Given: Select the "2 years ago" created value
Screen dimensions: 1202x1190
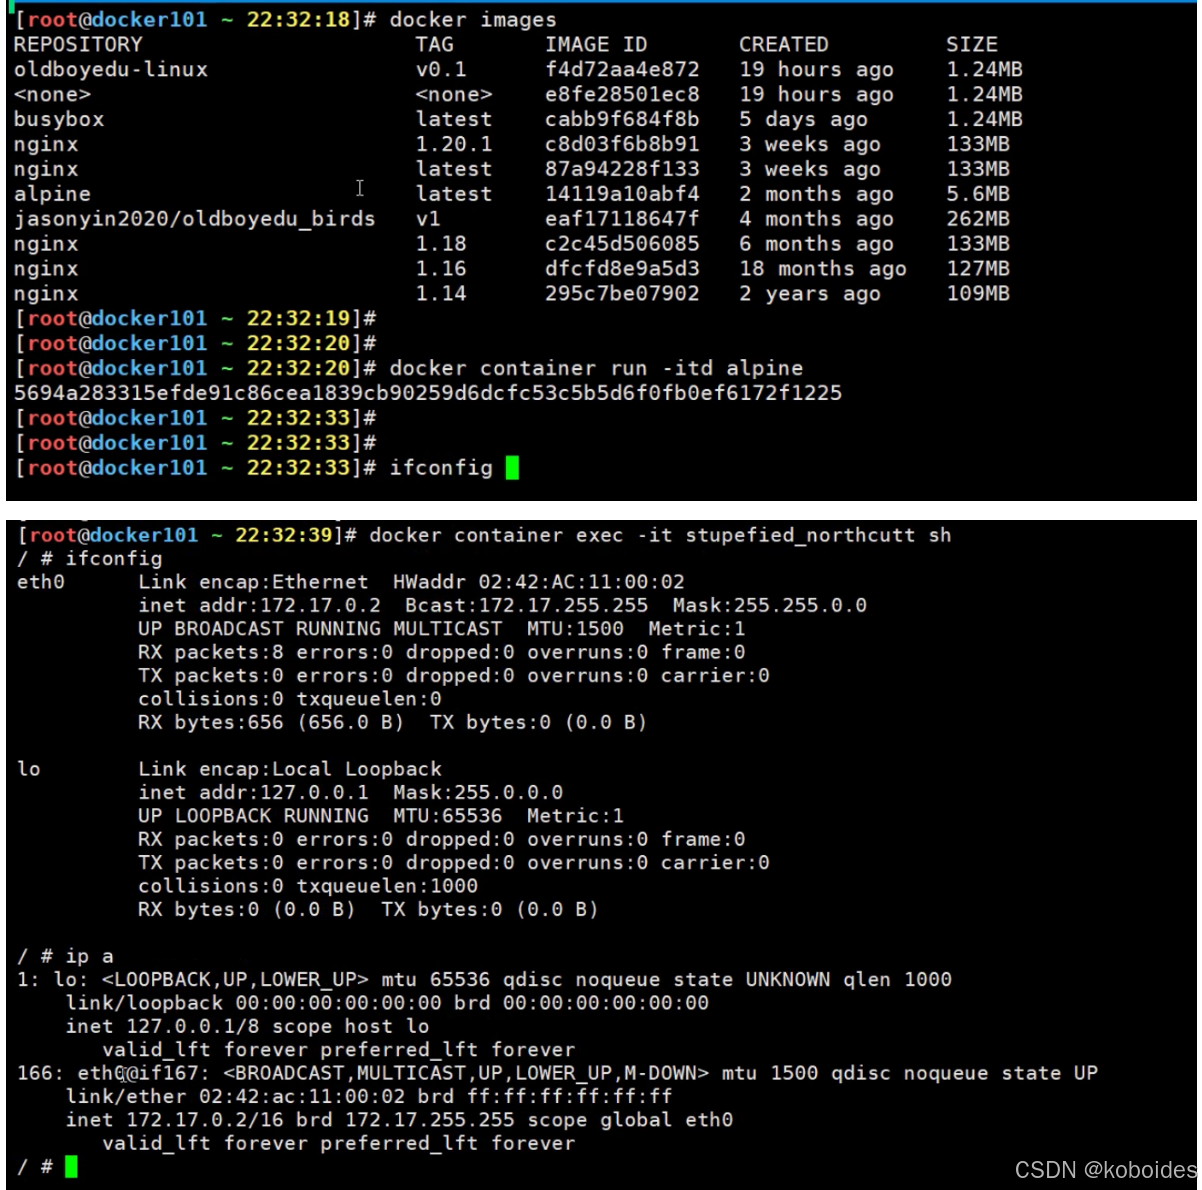Looking at the screenshot, I should pyautogui.click(x=810, y=294).
